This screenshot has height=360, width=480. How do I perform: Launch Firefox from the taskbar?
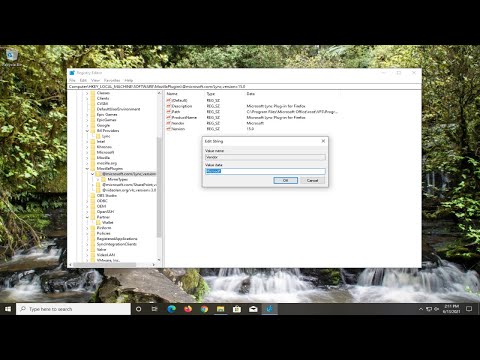click(188, 309)
